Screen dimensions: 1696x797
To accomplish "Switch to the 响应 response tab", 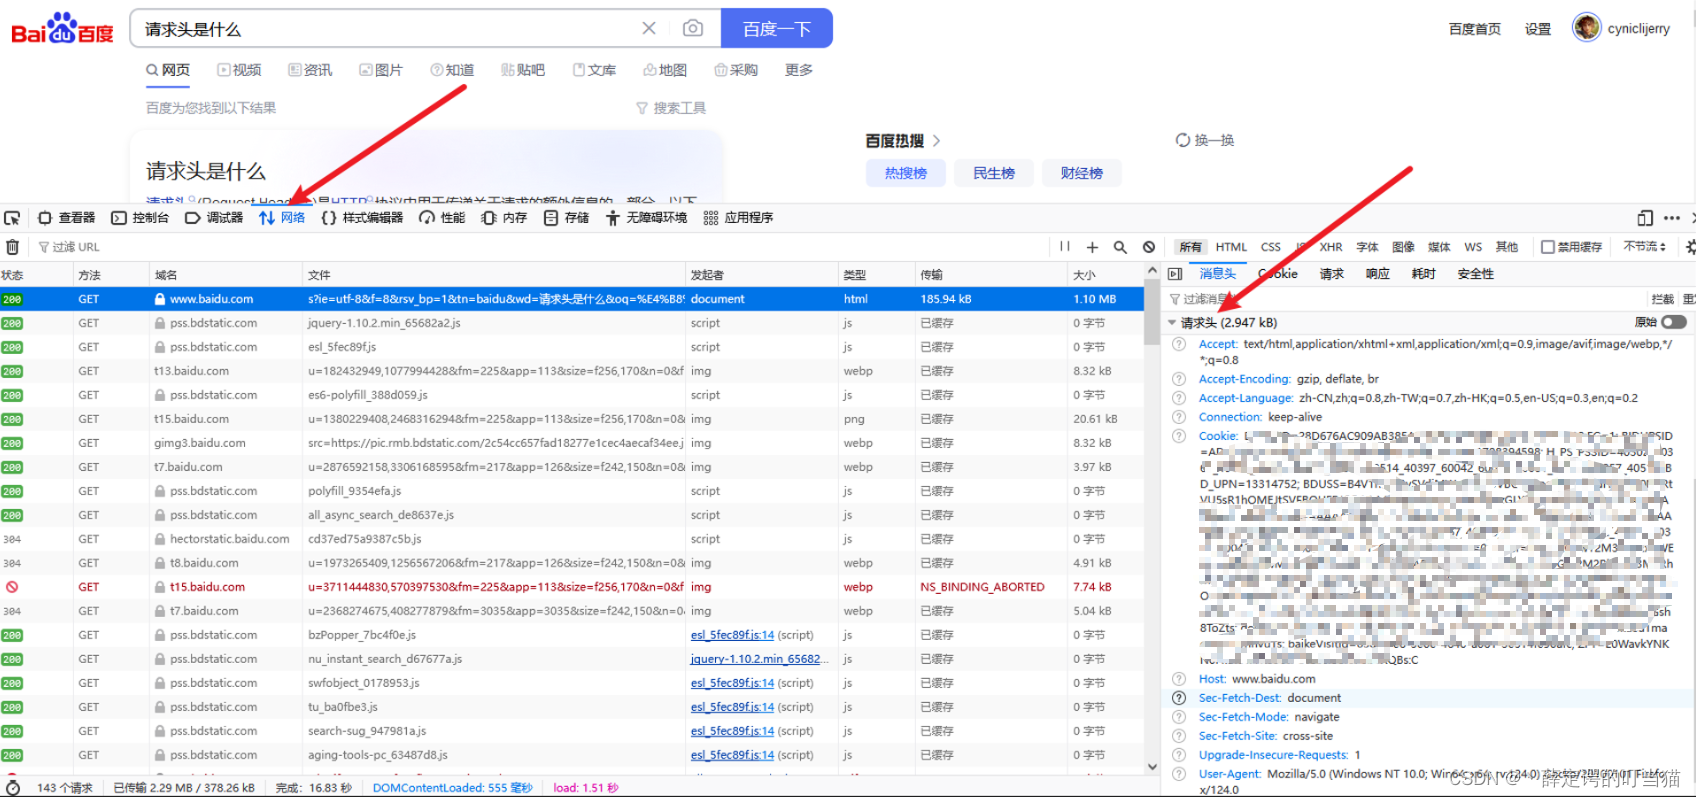I will tap(1378, 274).
